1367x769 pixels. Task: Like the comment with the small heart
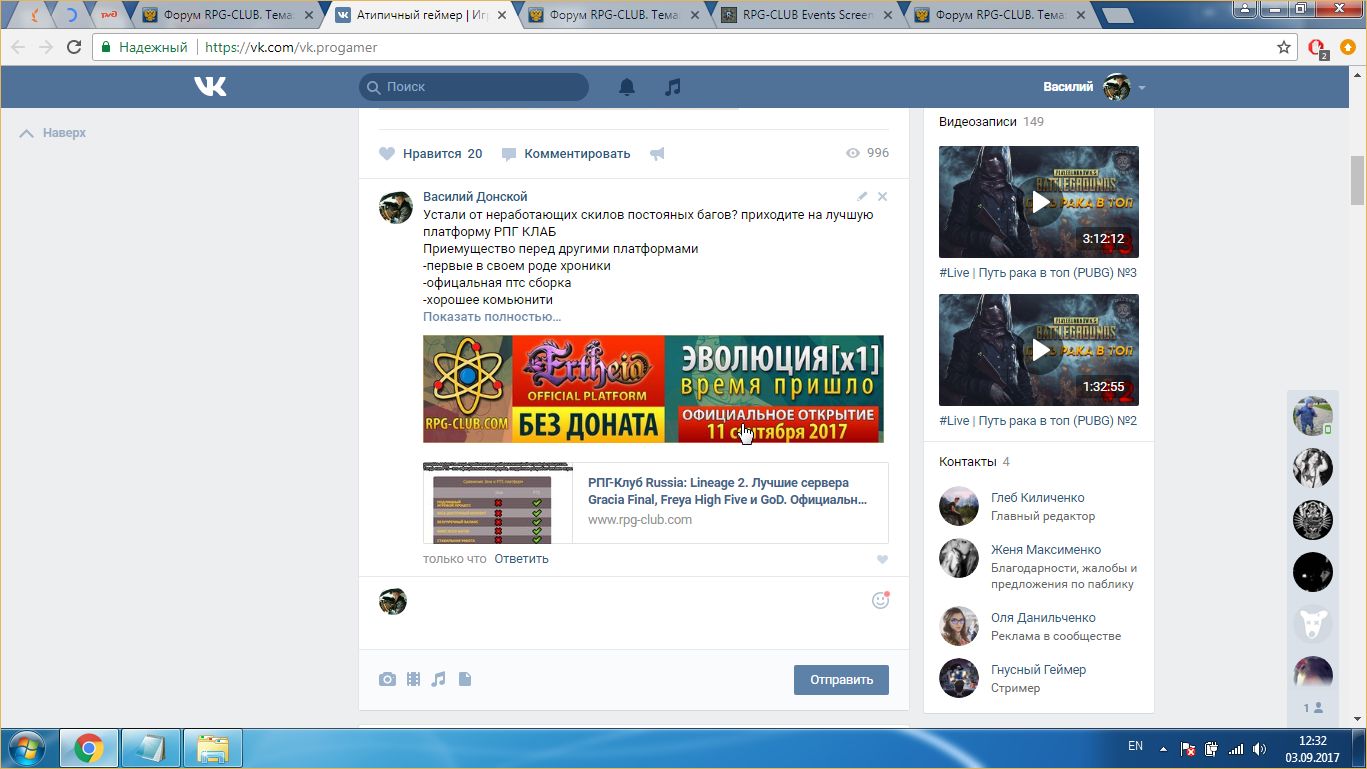click(881, 560)
